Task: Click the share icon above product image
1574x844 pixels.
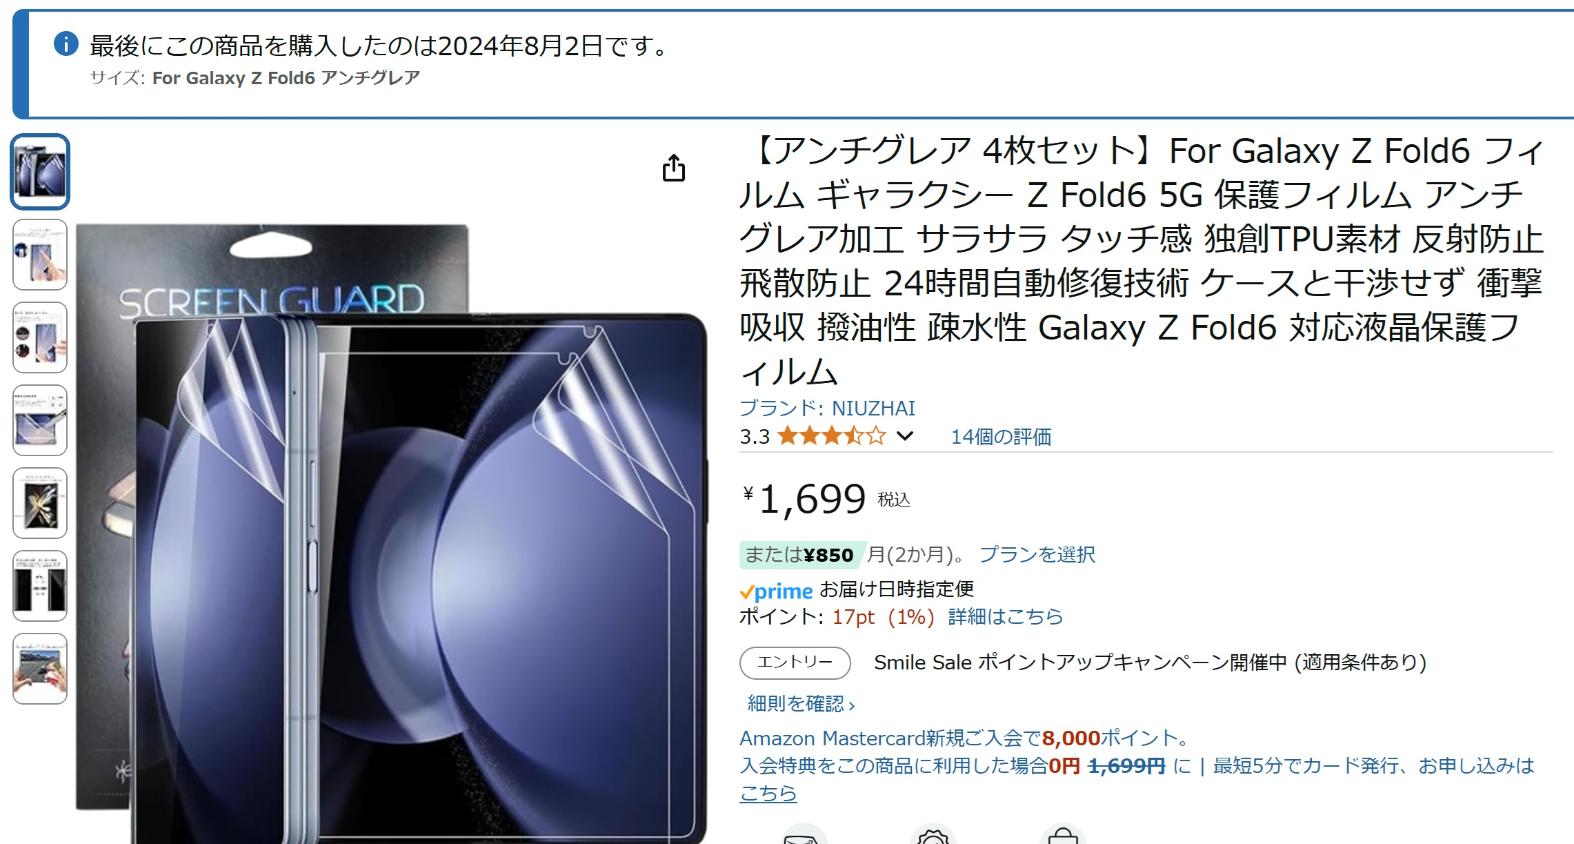Action: pyautogui.click(x=674, y=168)
